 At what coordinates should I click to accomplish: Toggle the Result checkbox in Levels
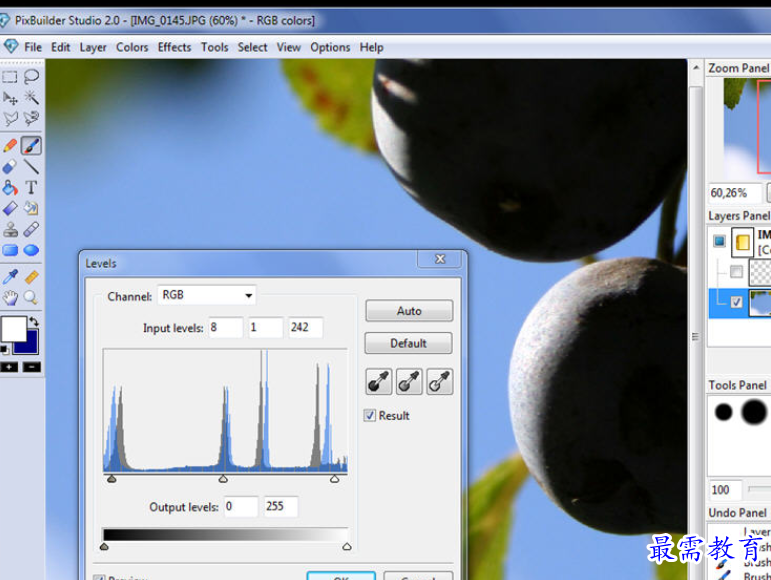click(370, 415)
